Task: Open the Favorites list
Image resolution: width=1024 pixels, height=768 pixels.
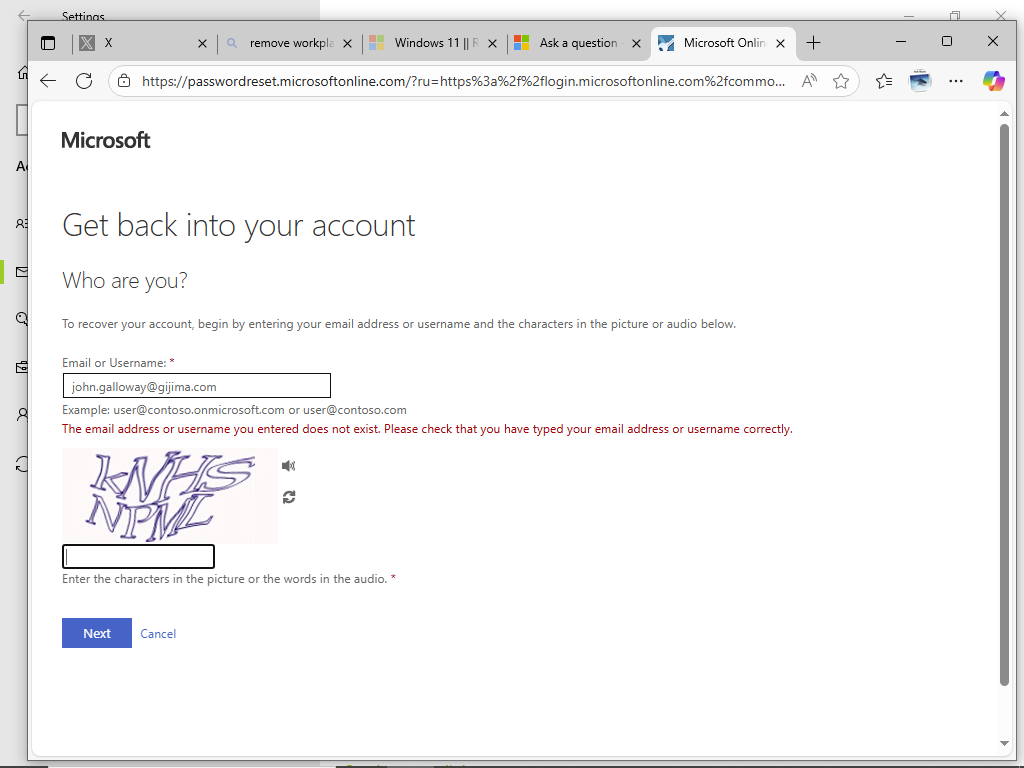Action: coord(884,81)
